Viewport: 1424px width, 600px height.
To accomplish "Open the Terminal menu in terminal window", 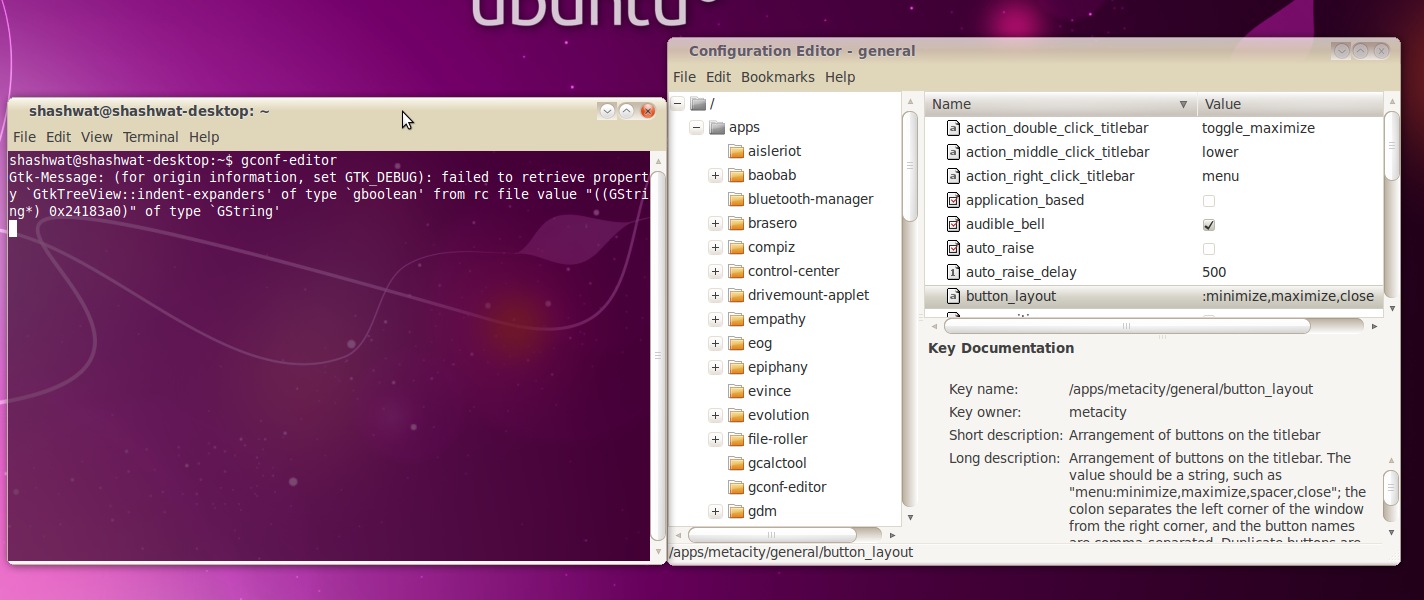I will pyautogui.click(x=150, y=137).
